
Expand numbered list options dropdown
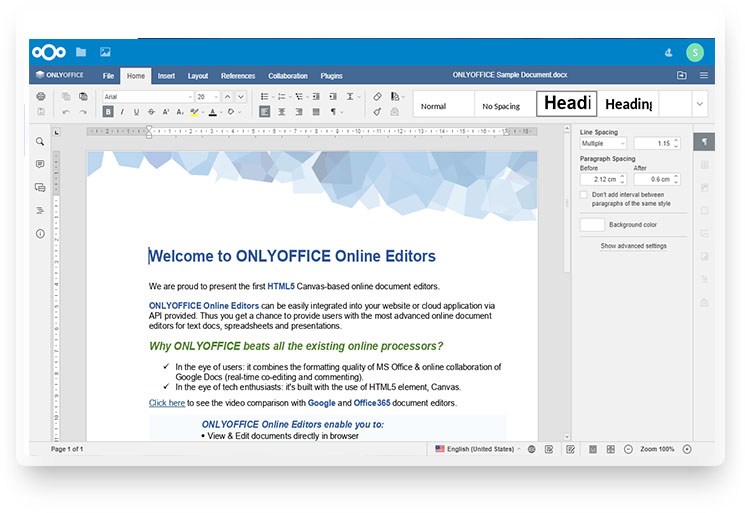tap(290, 97)
